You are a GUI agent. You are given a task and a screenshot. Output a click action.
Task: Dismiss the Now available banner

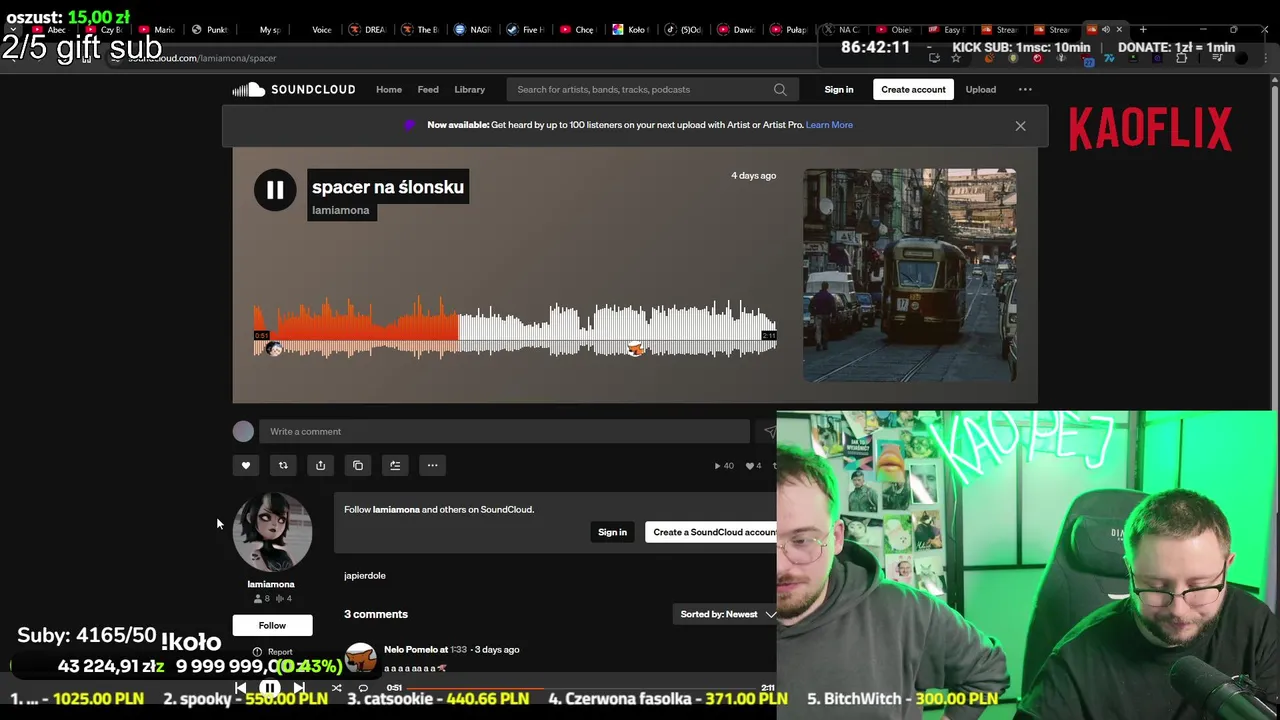[1020, 126]
